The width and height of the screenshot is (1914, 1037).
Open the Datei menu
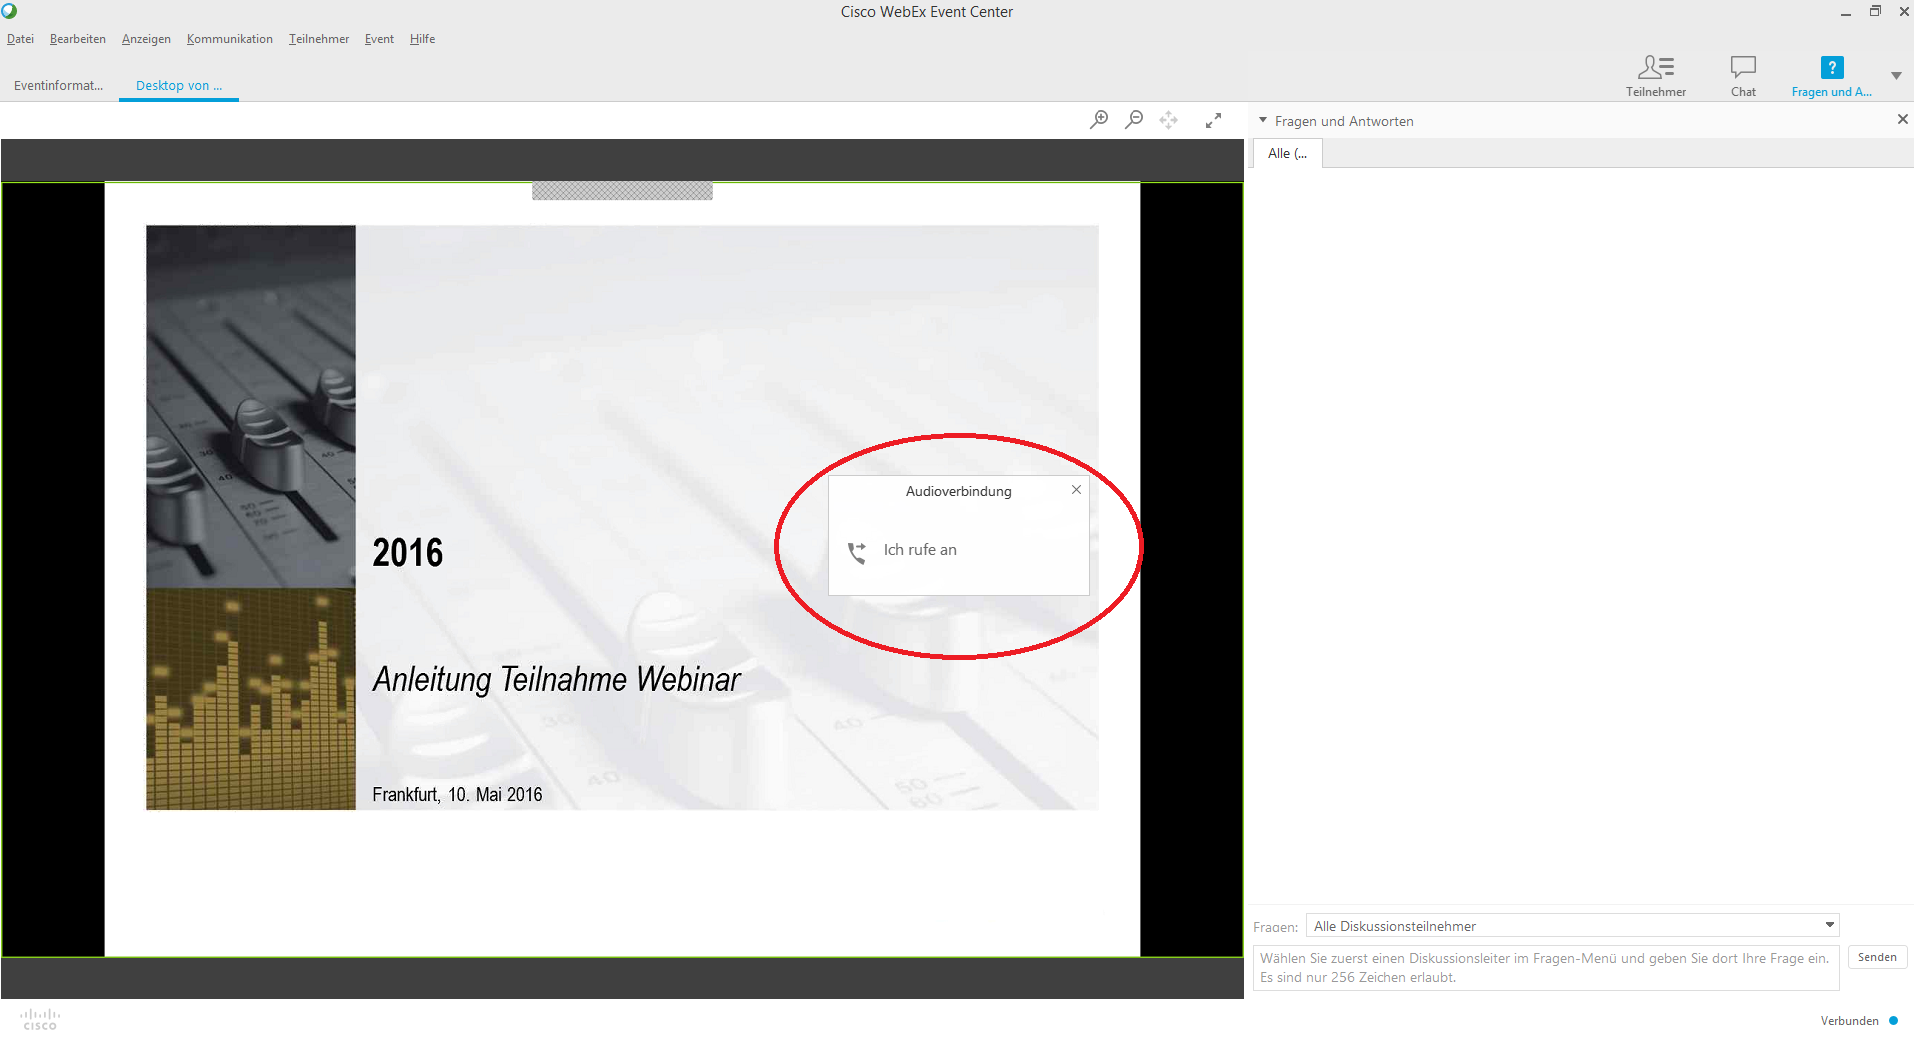(20, 39)
